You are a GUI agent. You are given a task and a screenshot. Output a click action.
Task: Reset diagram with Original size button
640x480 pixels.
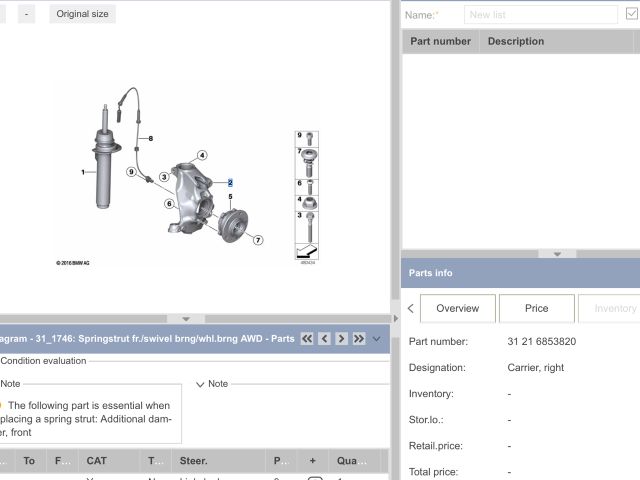coord(82,14)
